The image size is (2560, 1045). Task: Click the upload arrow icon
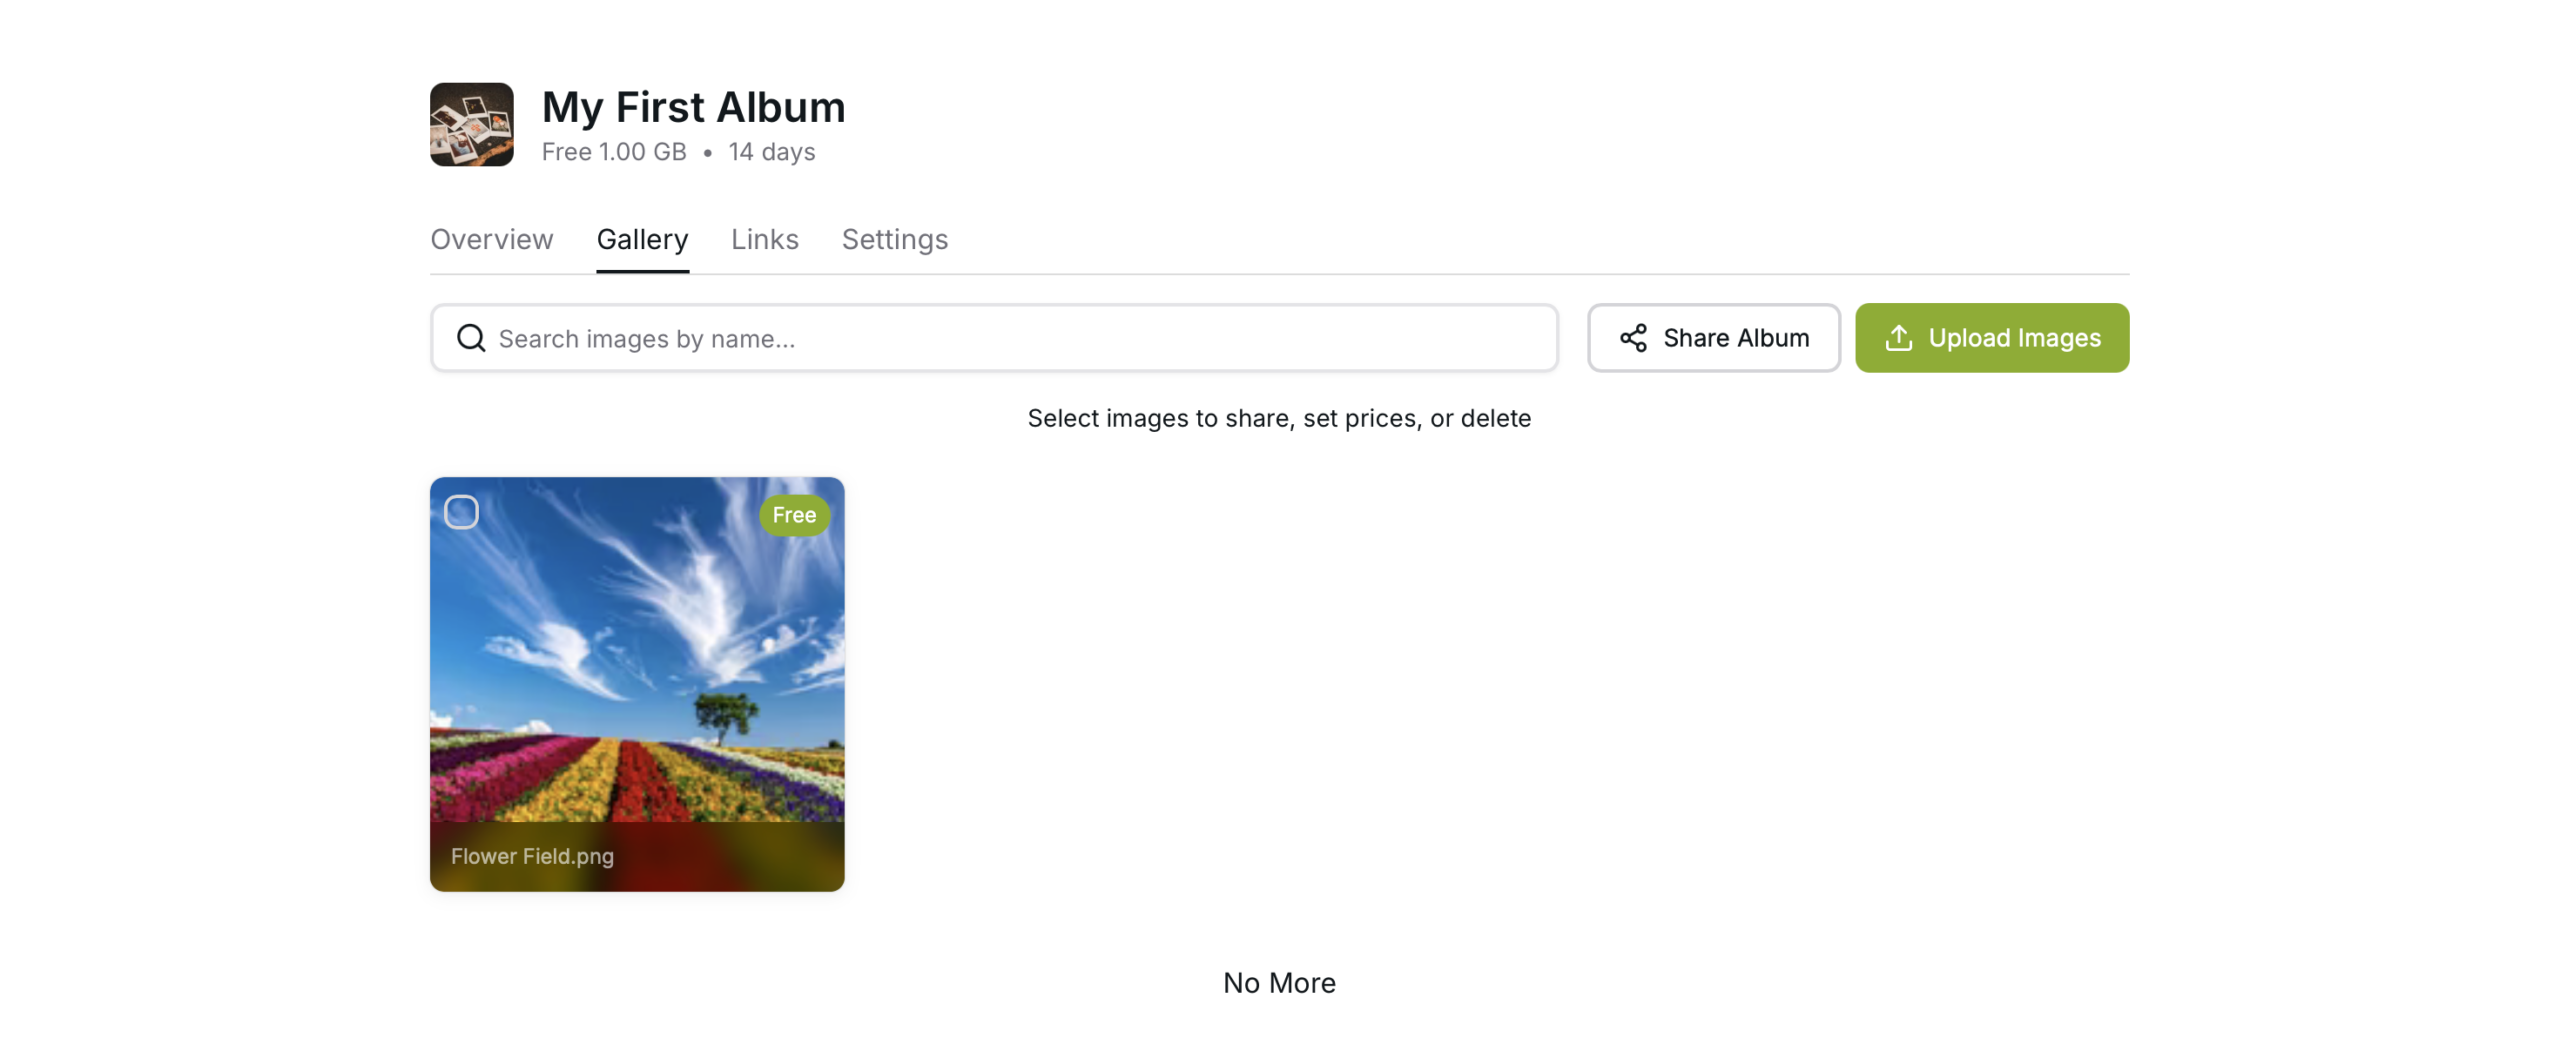click(1897, 338)
